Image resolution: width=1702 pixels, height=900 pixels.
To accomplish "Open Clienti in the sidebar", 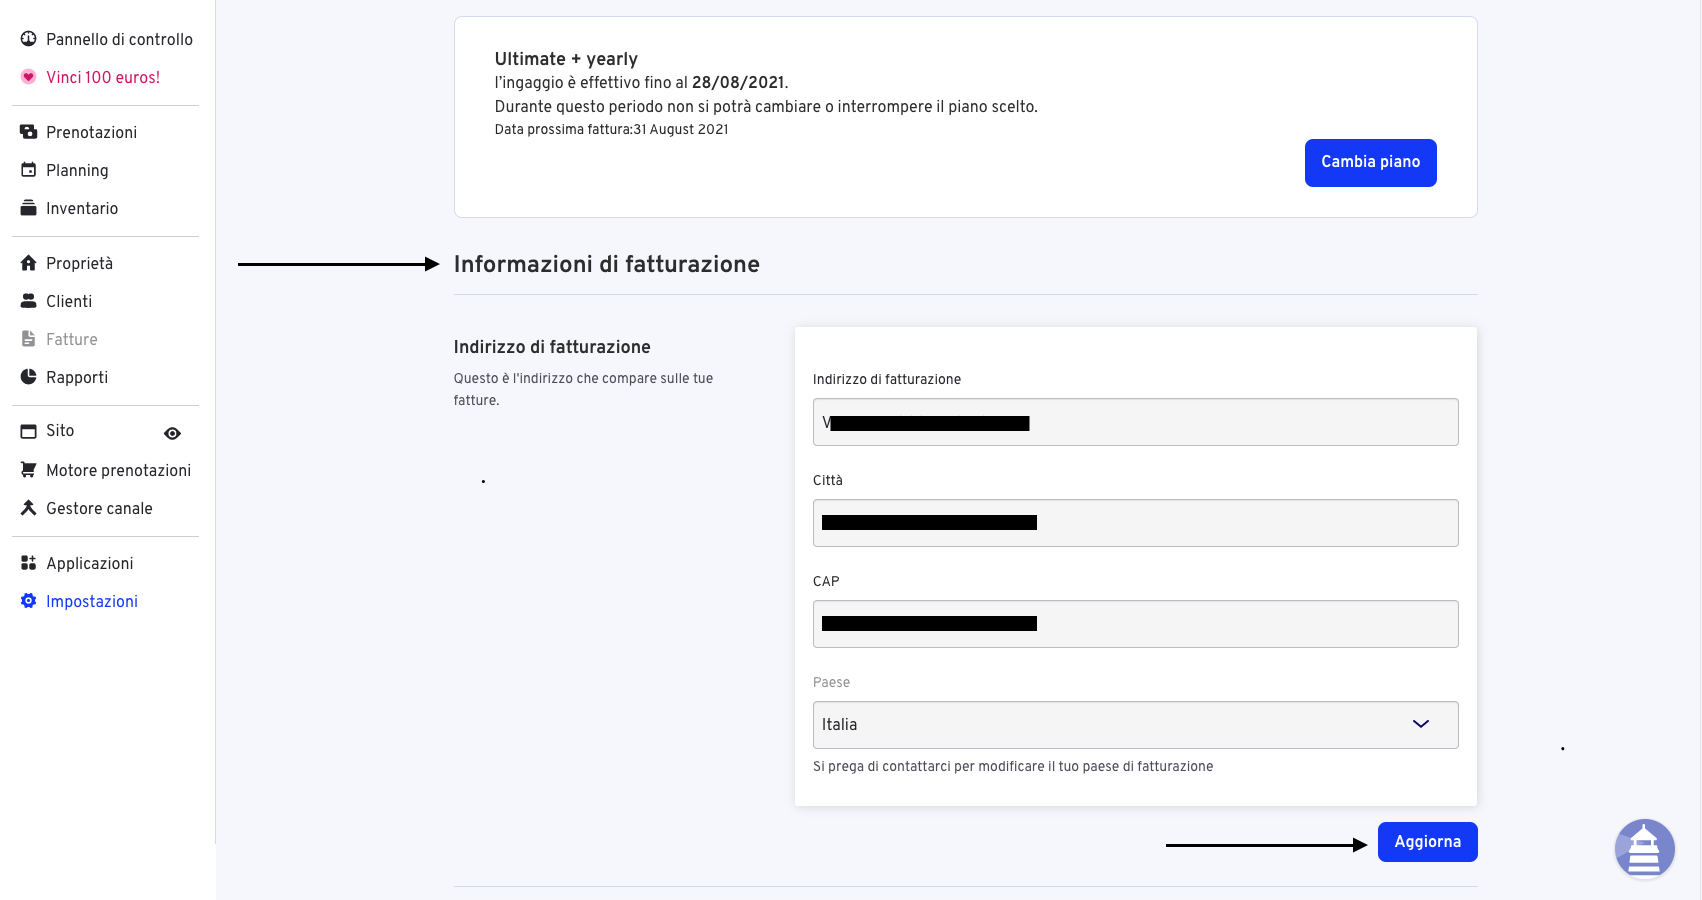I will (x=69, y=301).
